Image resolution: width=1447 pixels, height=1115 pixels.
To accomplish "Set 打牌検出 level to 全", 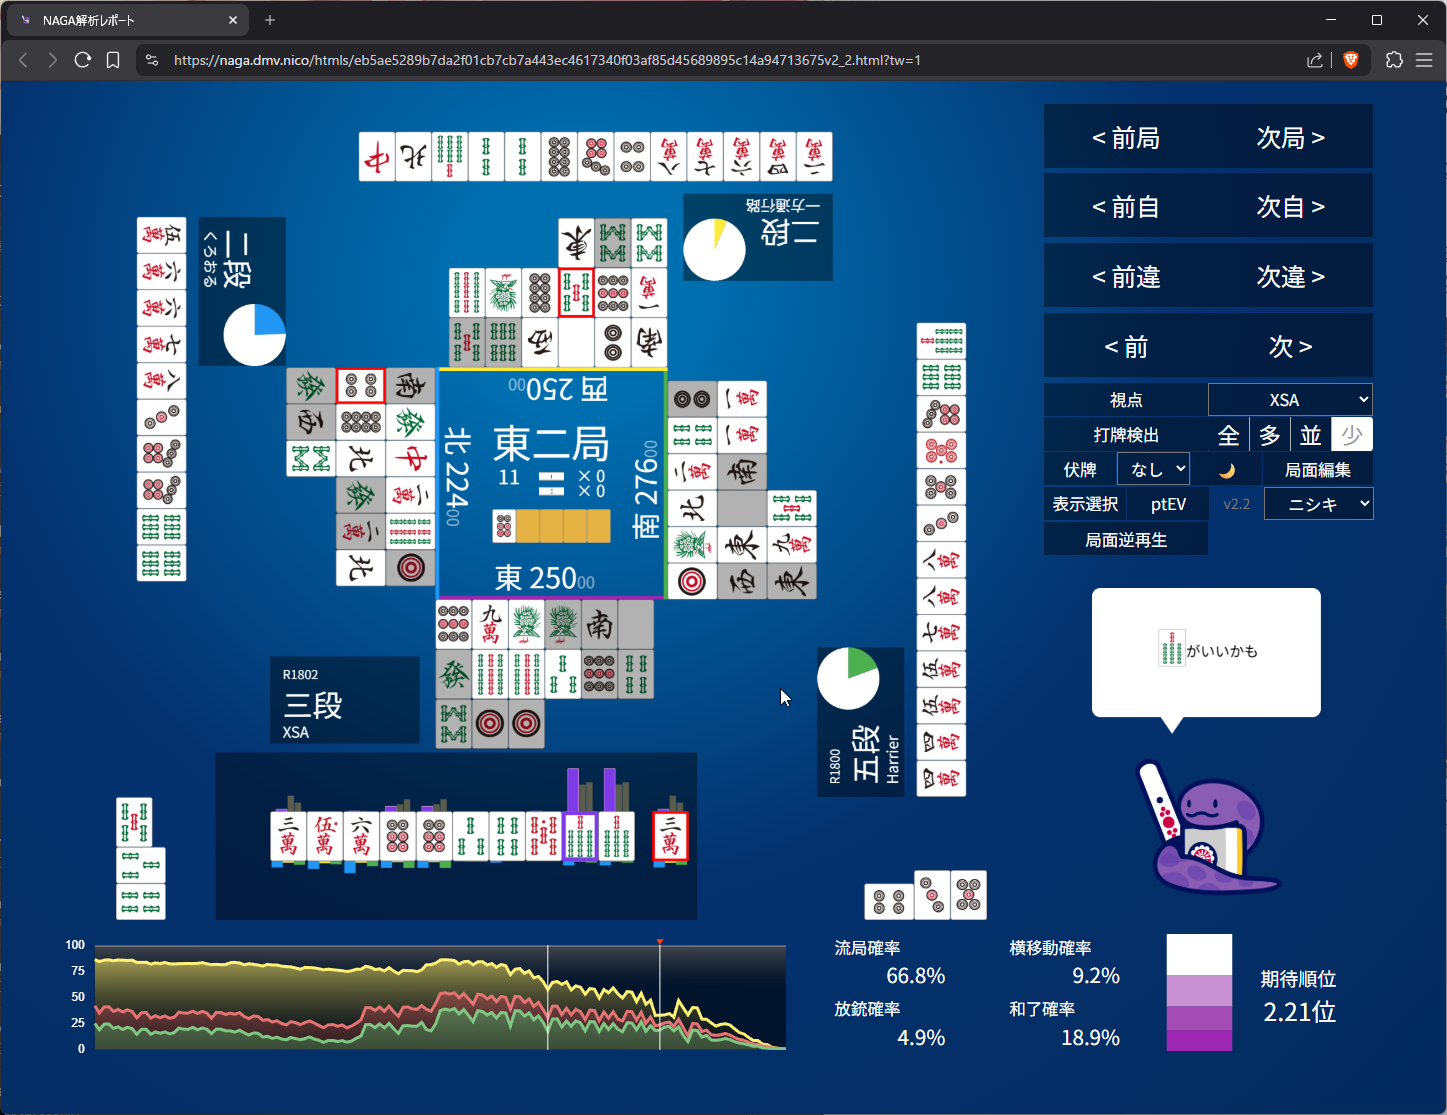I will point(1229,435).
